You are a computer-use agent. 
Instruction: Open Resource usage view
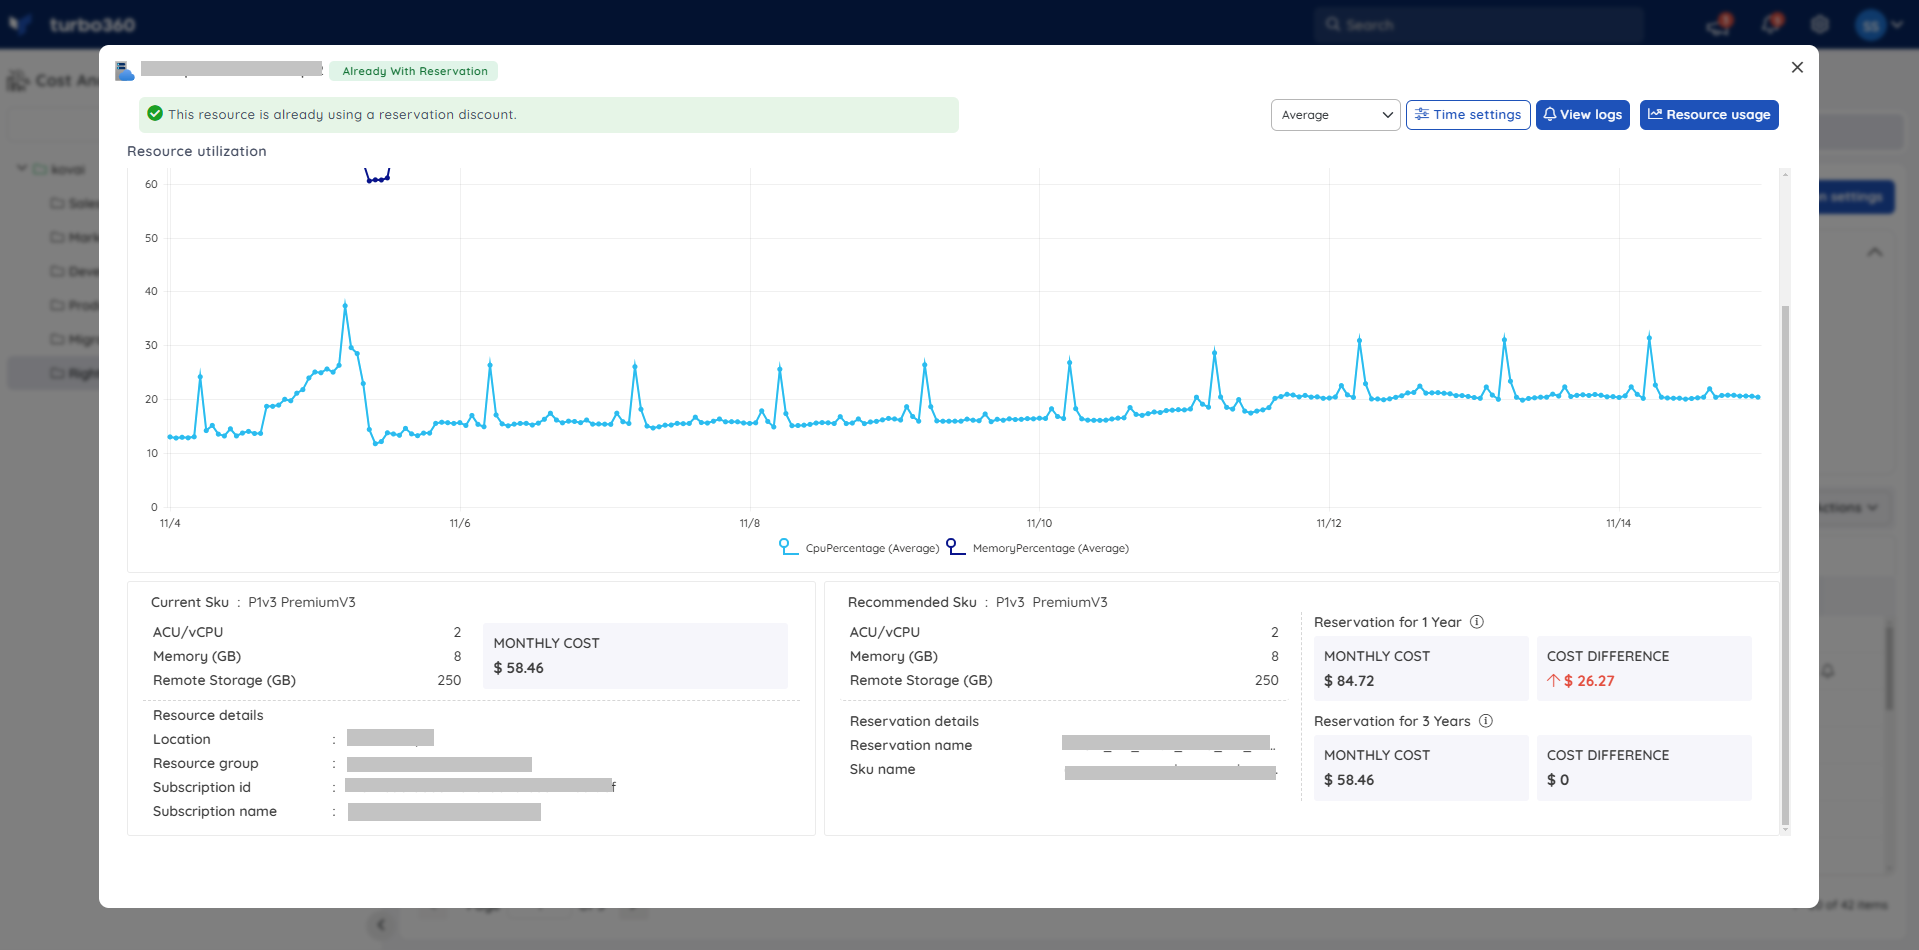[x=1709, y=115]
